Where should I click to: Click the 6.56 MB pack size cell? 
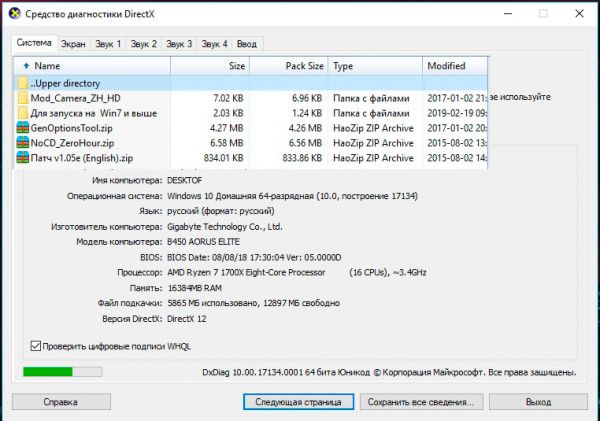(305, 143)
